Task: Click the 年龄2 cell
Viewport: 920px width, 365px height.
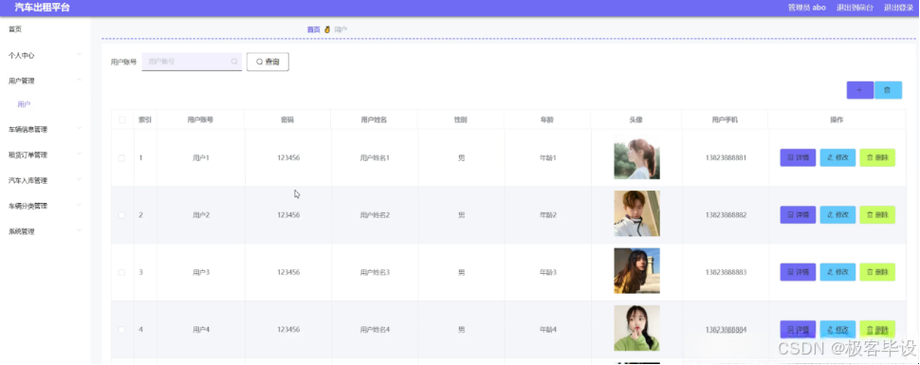Action: [x=548, y=215]
